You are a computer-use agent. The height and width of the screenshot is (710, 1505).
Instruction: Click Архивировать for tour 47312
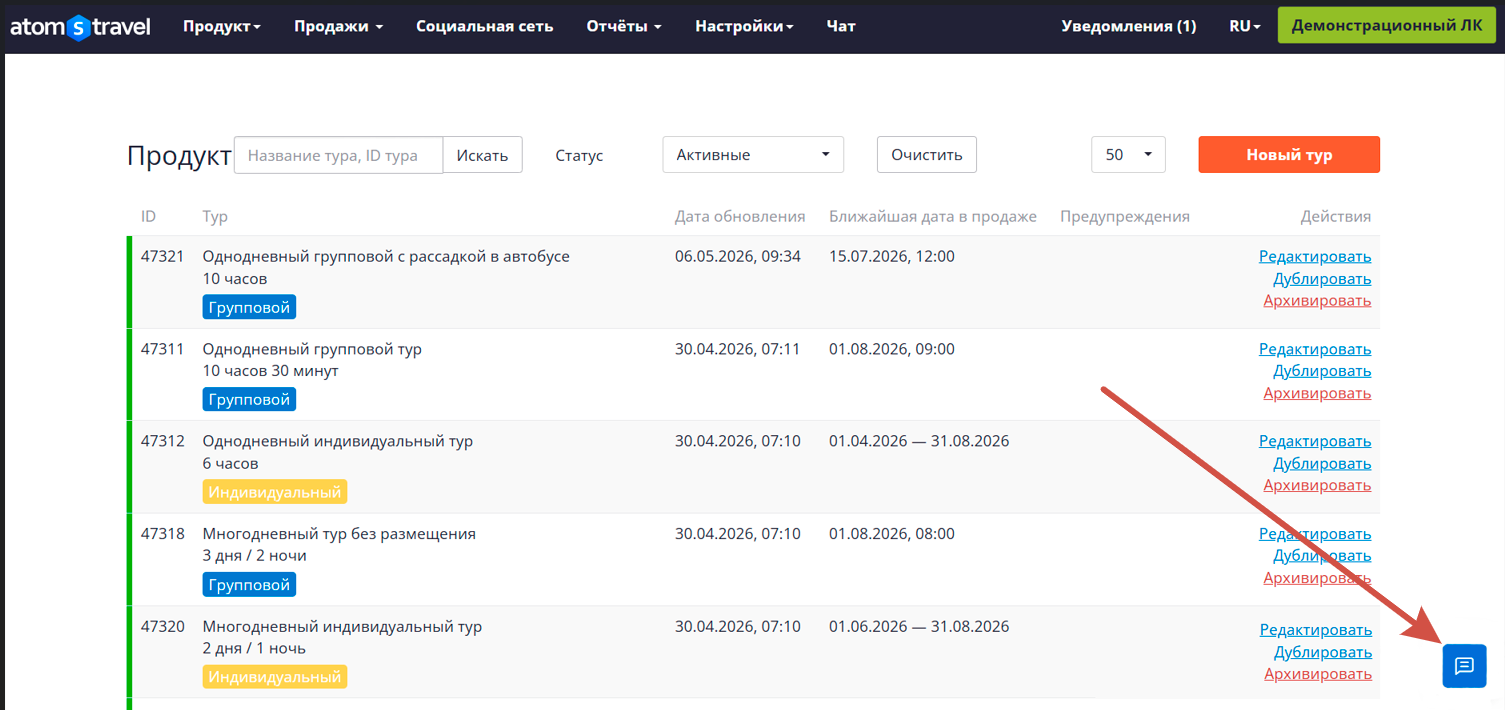click(x=1317, y=485)
